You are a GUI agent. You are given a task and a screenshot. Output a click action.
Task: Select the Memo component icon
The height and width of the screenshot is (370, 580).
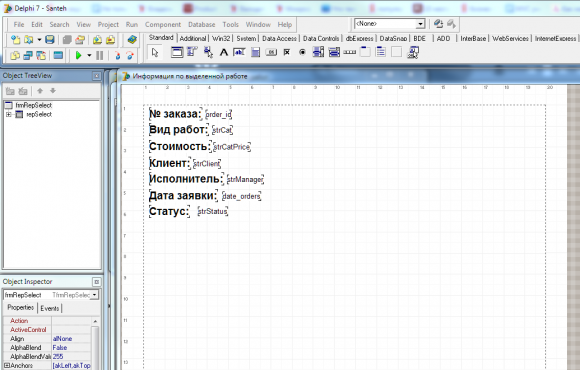255,53
